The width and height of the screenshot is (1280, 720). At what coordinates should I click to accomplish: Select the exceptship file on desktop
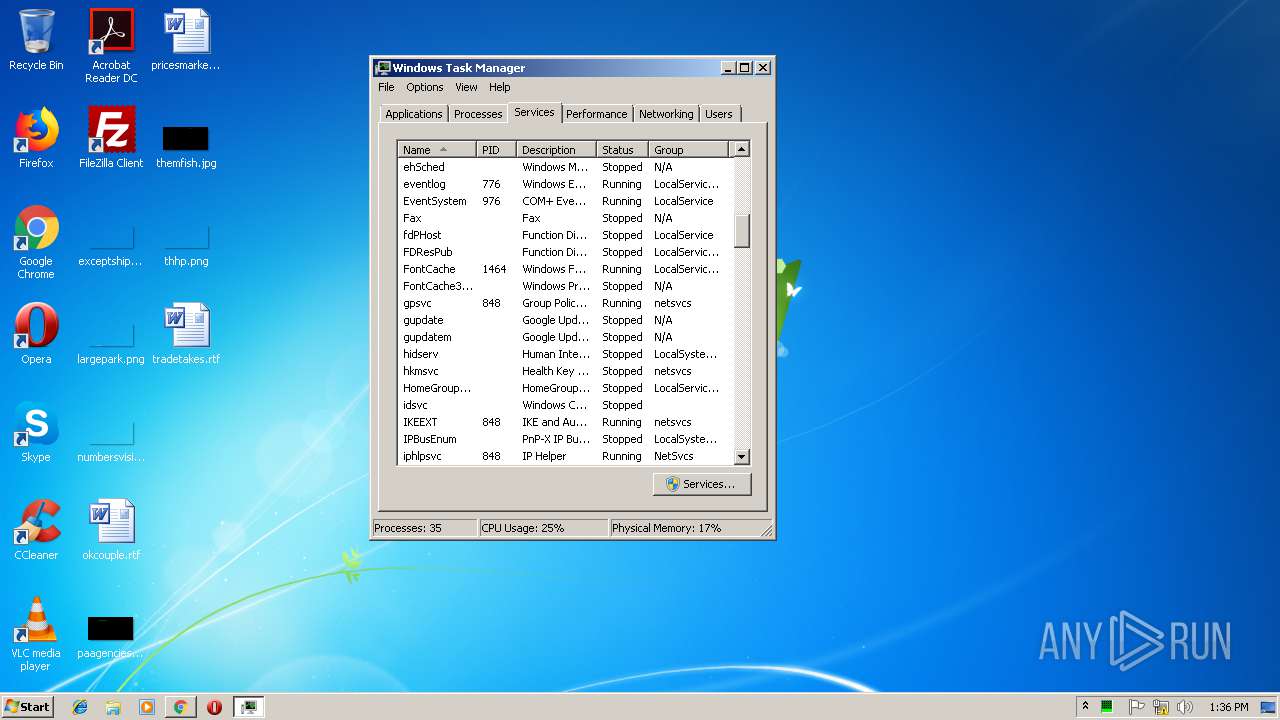pyautogui.click(x=111, y=245)
